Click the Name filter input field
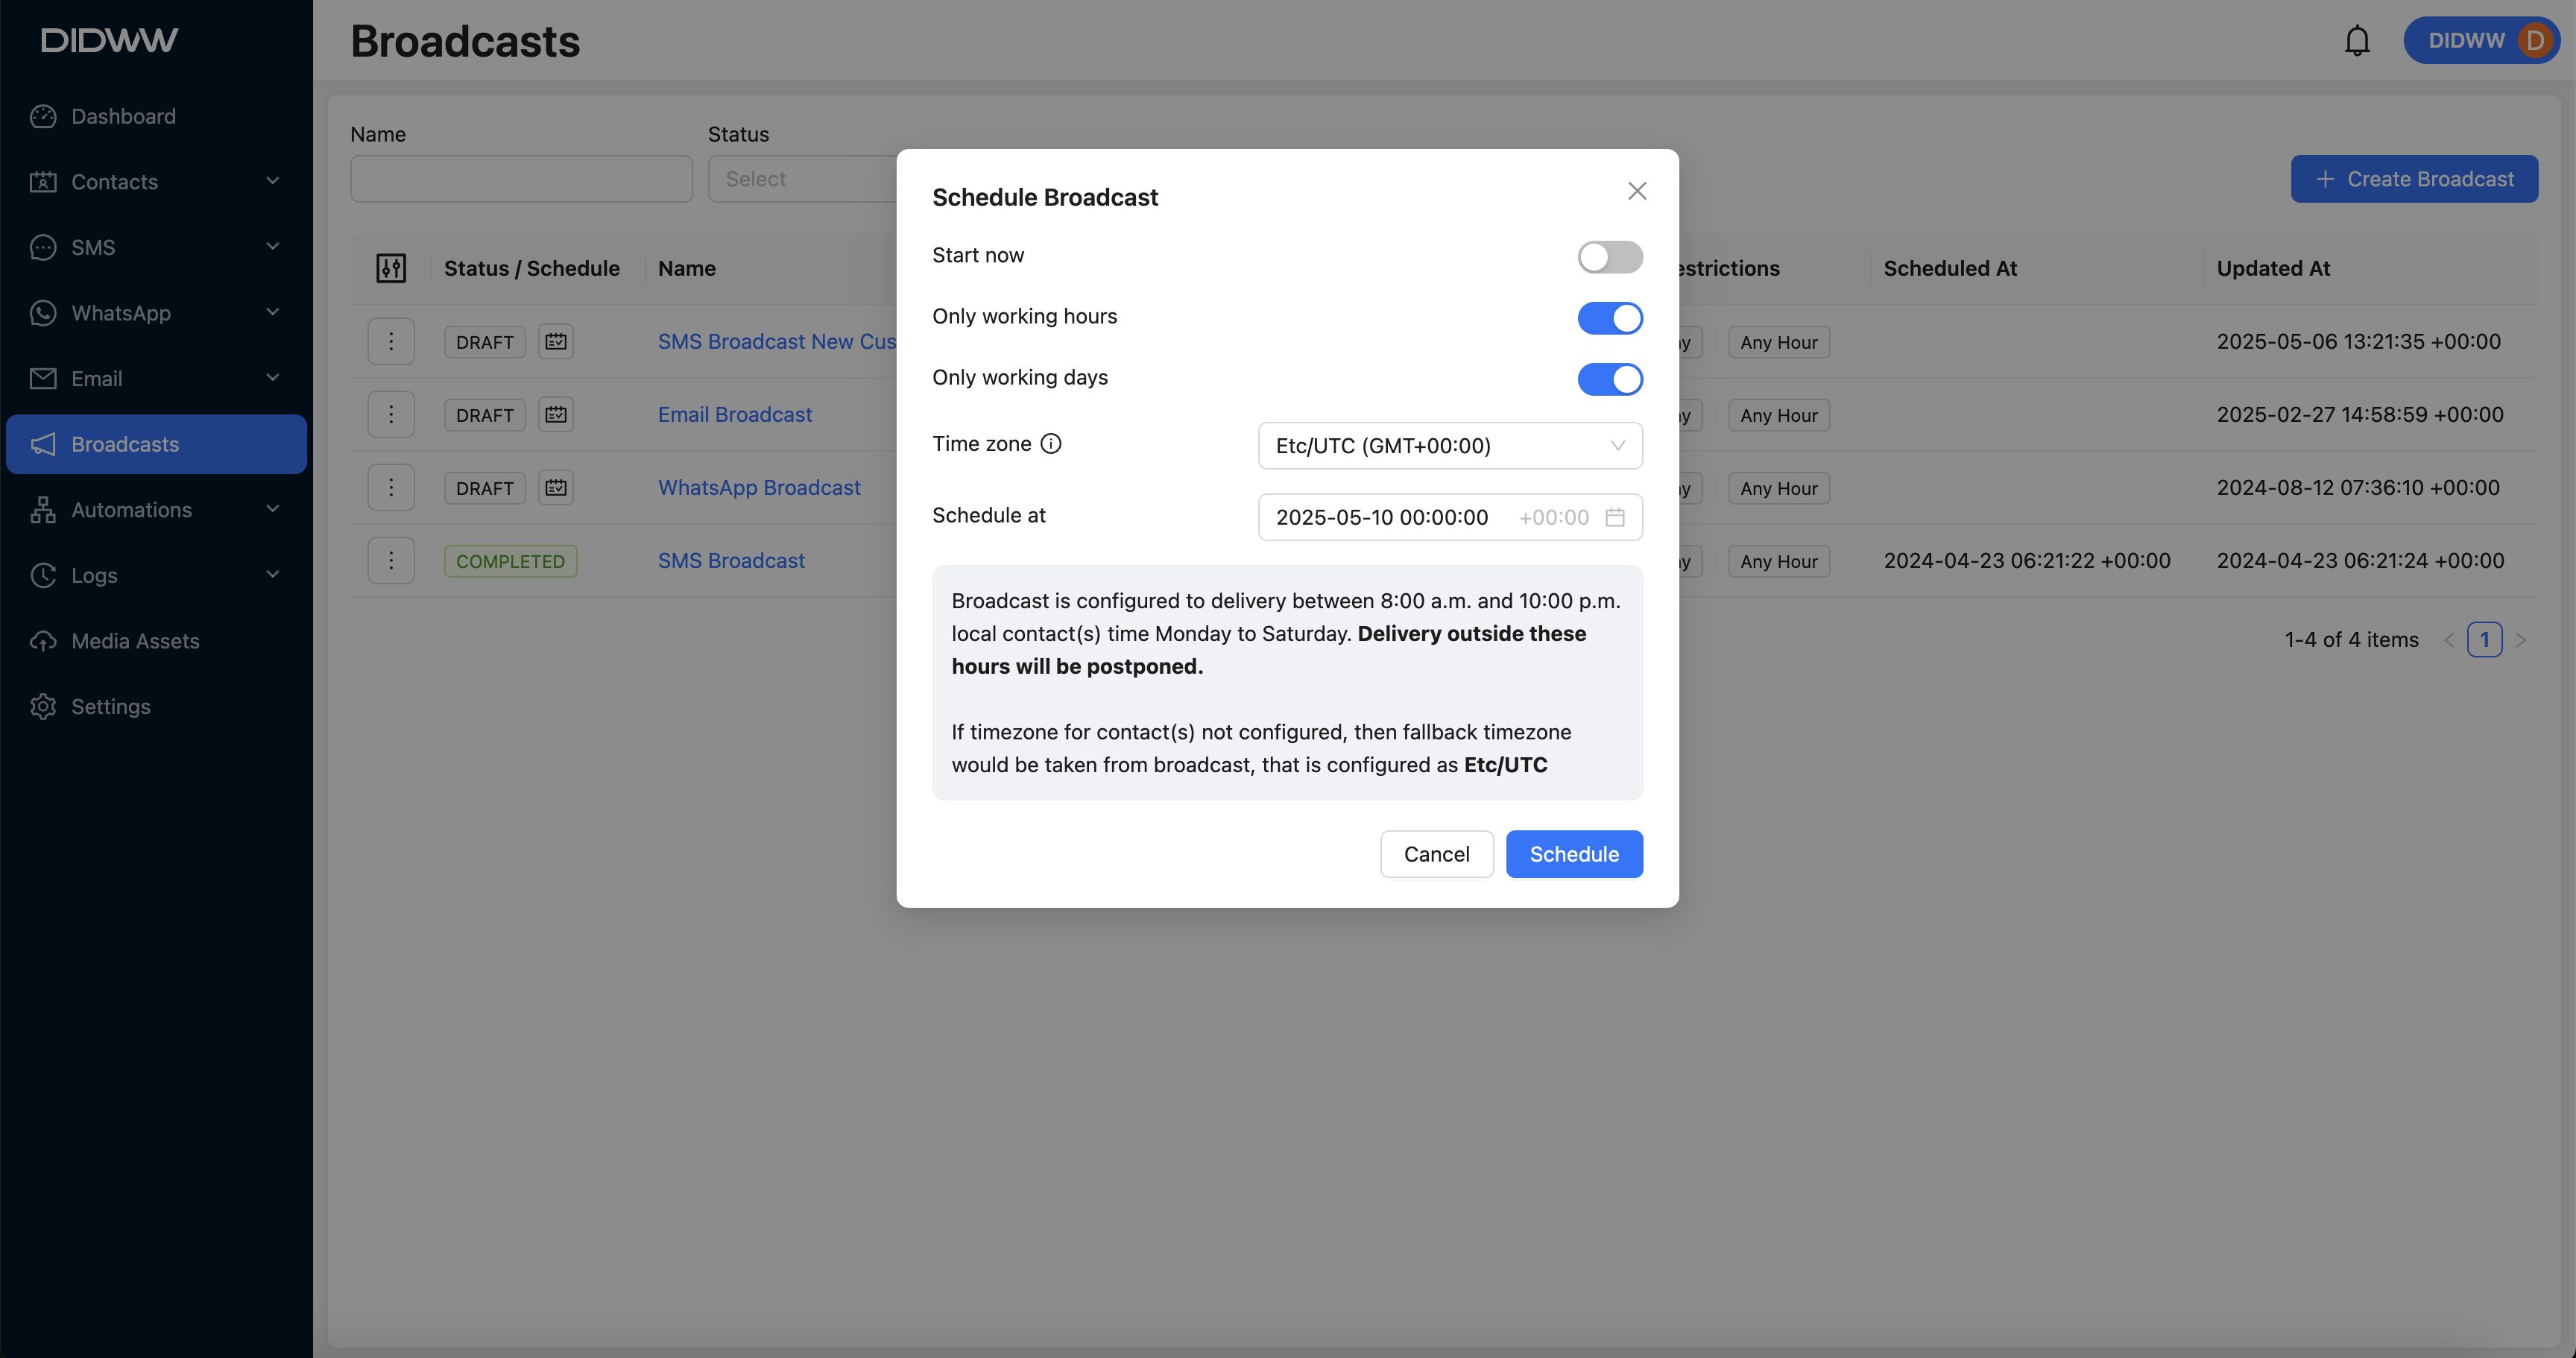Screen dimensions: 2576x1358 (x=521, y=179)
